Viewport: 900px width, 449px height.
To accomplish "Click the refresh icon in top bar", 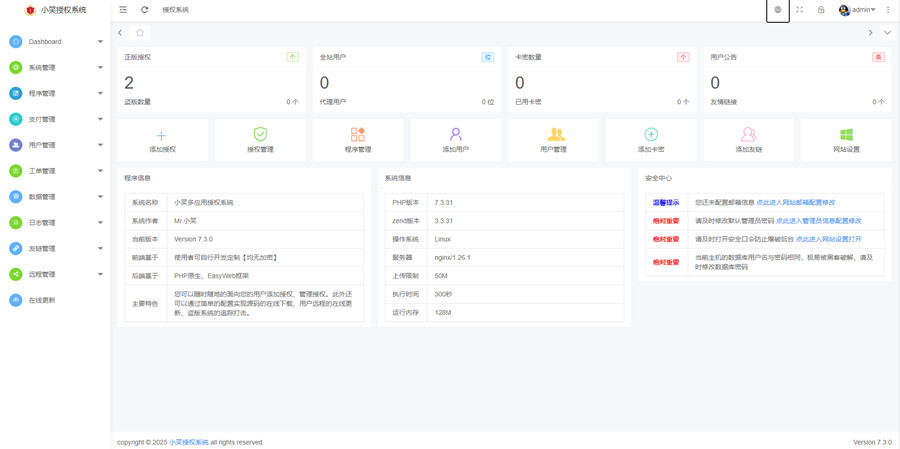I will [x=144, y=10].
